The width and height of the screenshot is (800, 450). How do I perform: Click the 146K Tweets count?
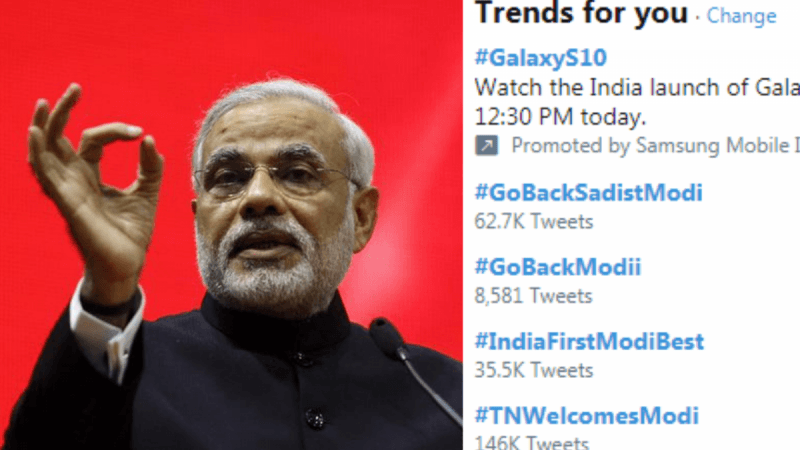(x=531, y=442)
